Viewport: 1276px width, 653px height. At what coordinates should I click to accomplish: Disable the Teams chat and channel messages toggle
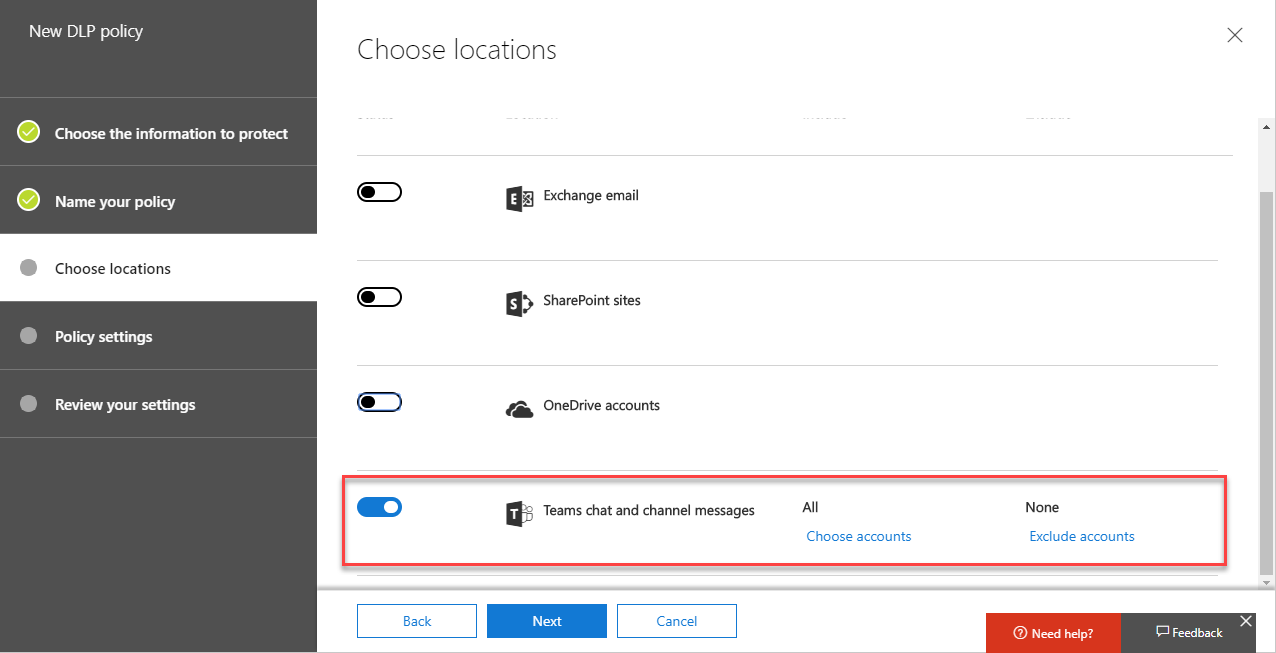(379, 507)
